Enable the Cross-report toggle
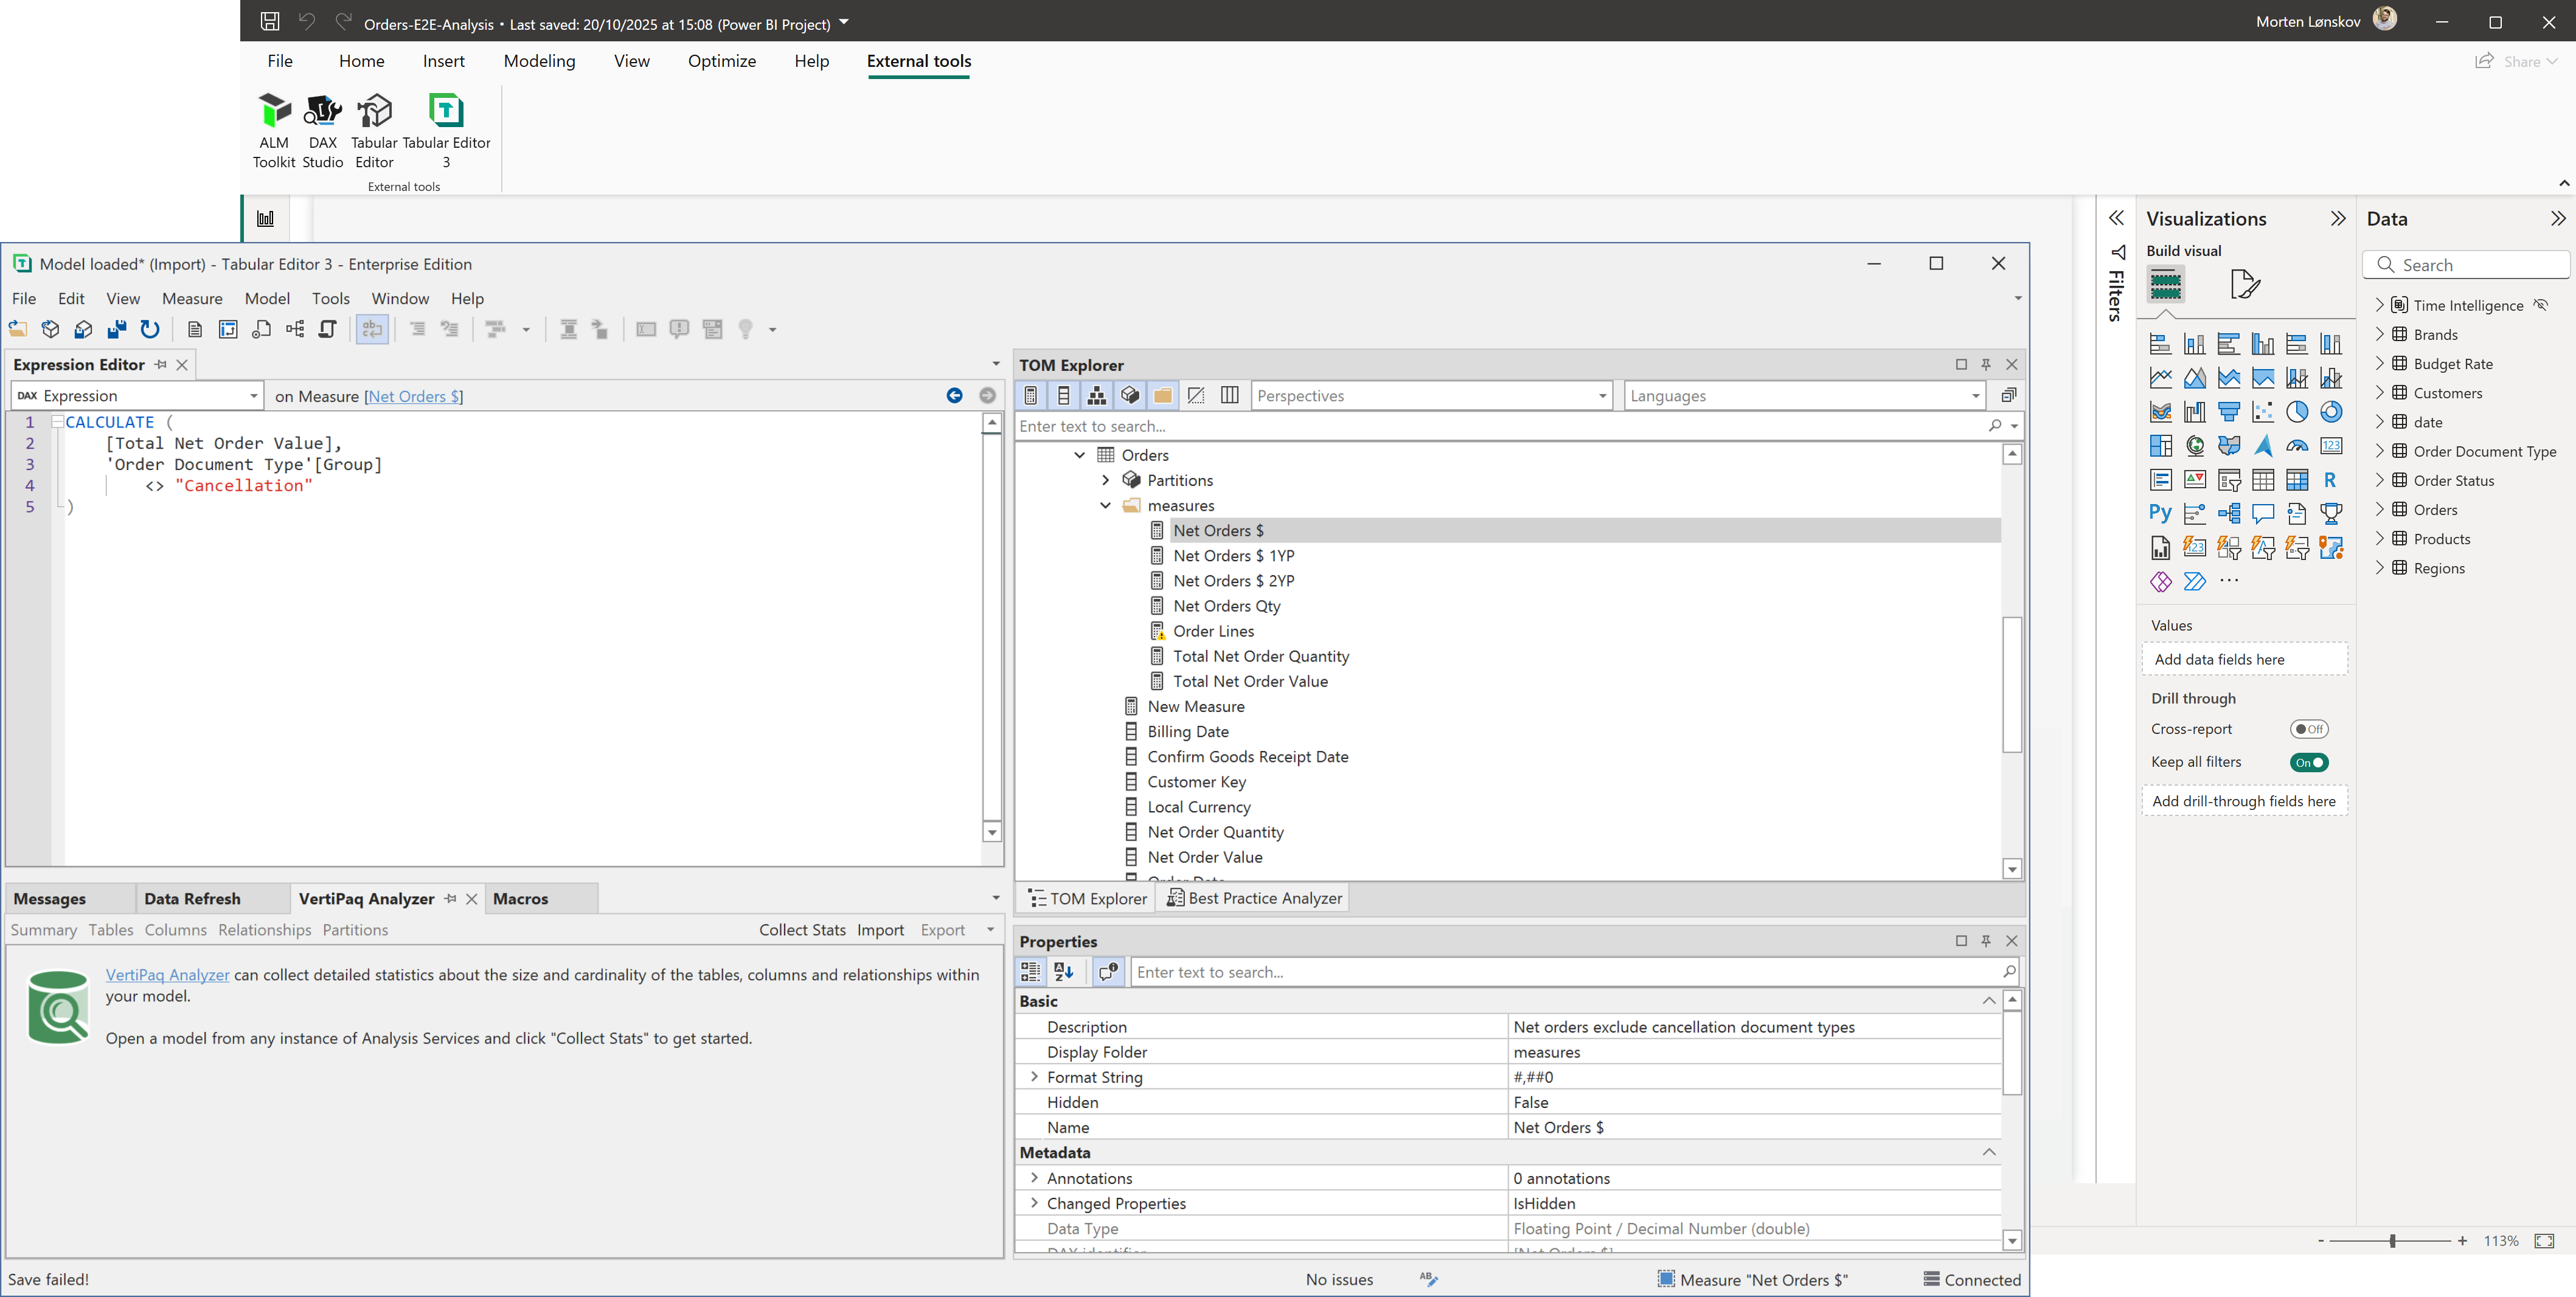The image size is (2576, 1297). (2310, 729)
